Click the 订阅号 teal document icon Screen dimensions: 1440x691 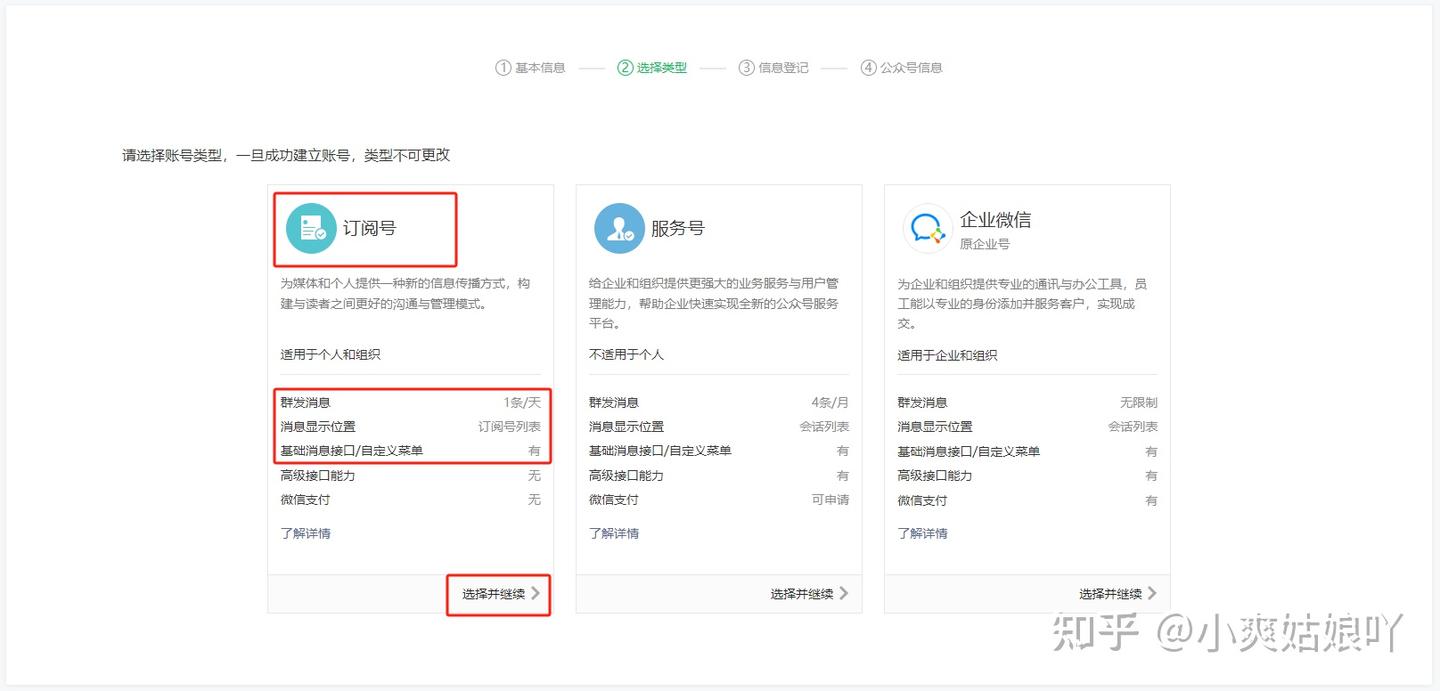(311, 228)
